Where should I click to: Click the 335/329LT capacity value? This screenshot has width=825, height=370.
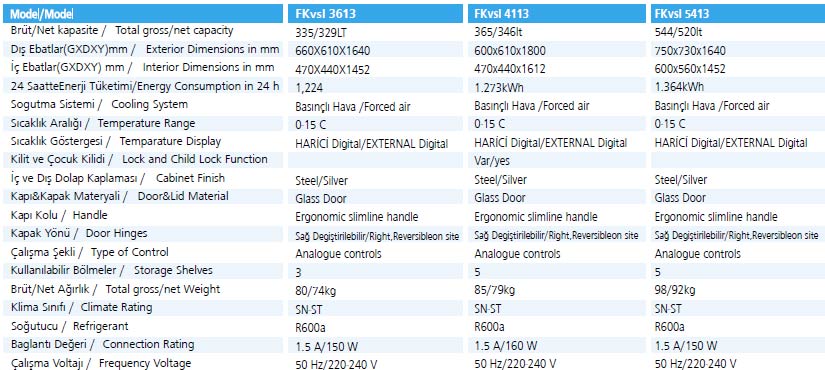321,33
